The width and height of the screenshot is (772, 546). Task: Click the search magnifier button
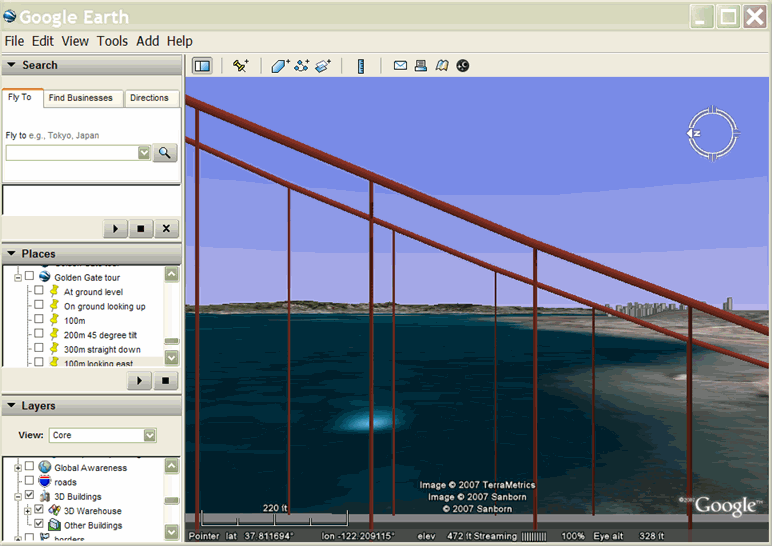click(x=165, y=153)
